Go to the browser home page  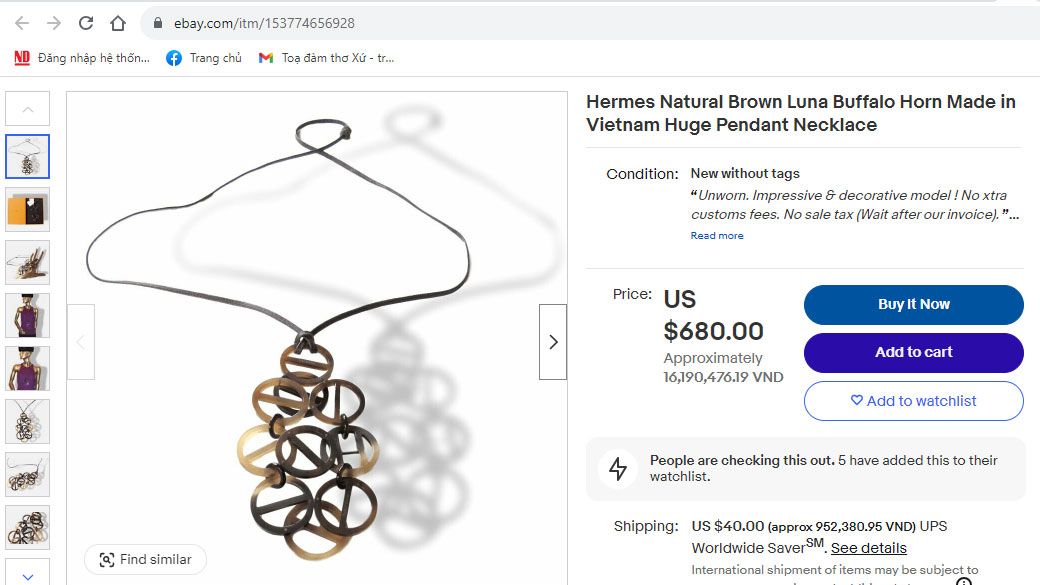tap(118, 23)
